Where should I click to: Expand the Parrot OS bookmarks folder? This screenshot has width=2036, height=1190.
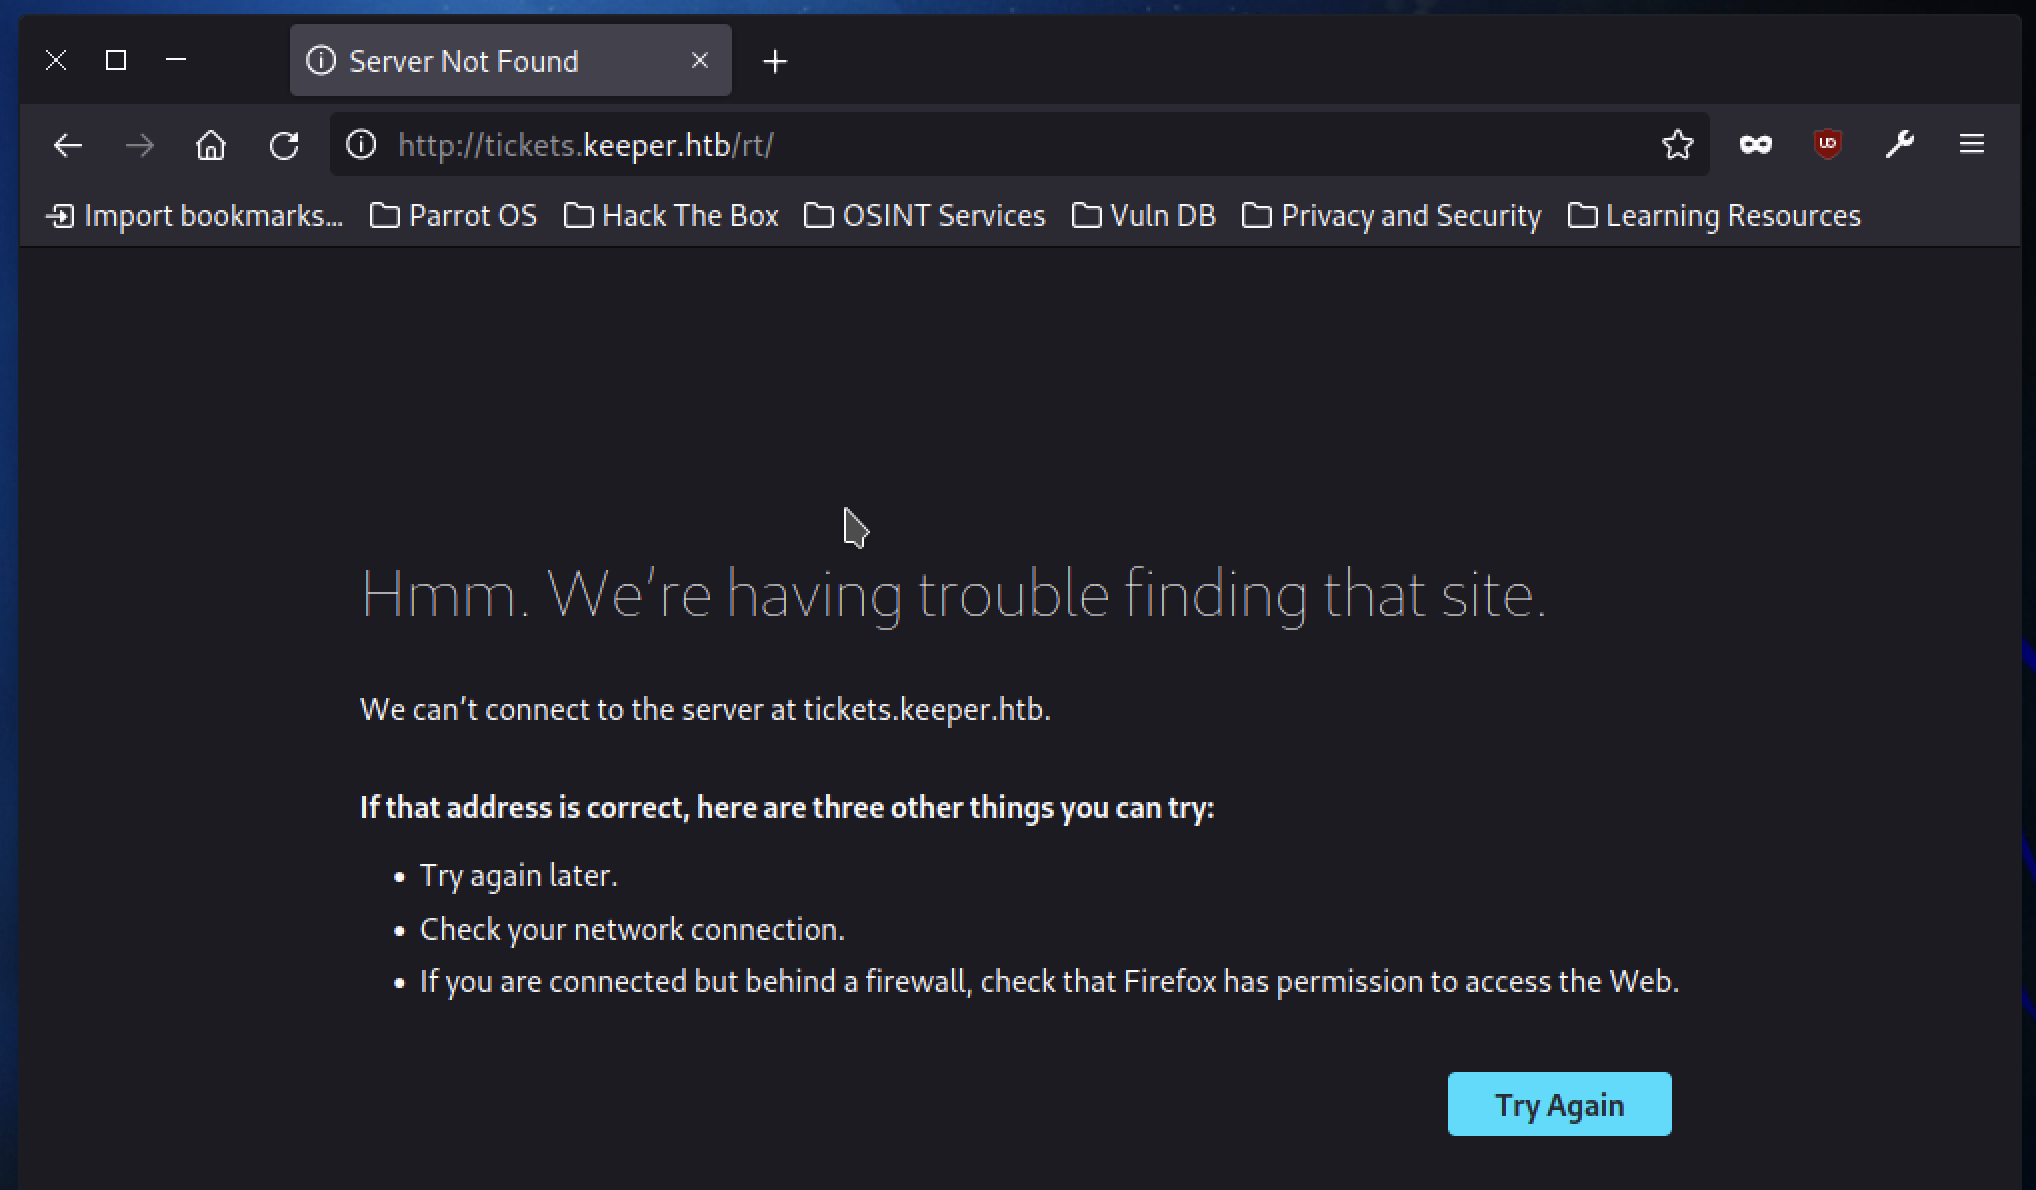454,216
